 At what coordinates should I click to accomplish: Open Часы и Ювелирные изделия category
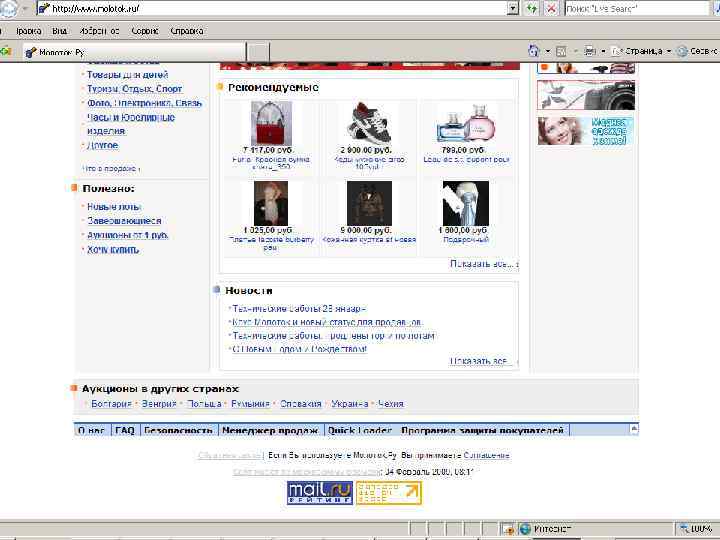pyautogui.click(x=131, y=124)
